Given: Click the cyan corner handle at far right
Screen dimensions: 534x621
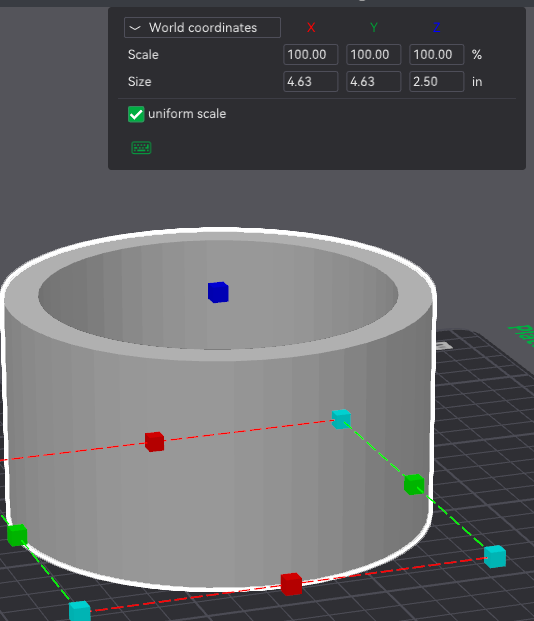Looking at the screenshot, I should click(495, 556).
